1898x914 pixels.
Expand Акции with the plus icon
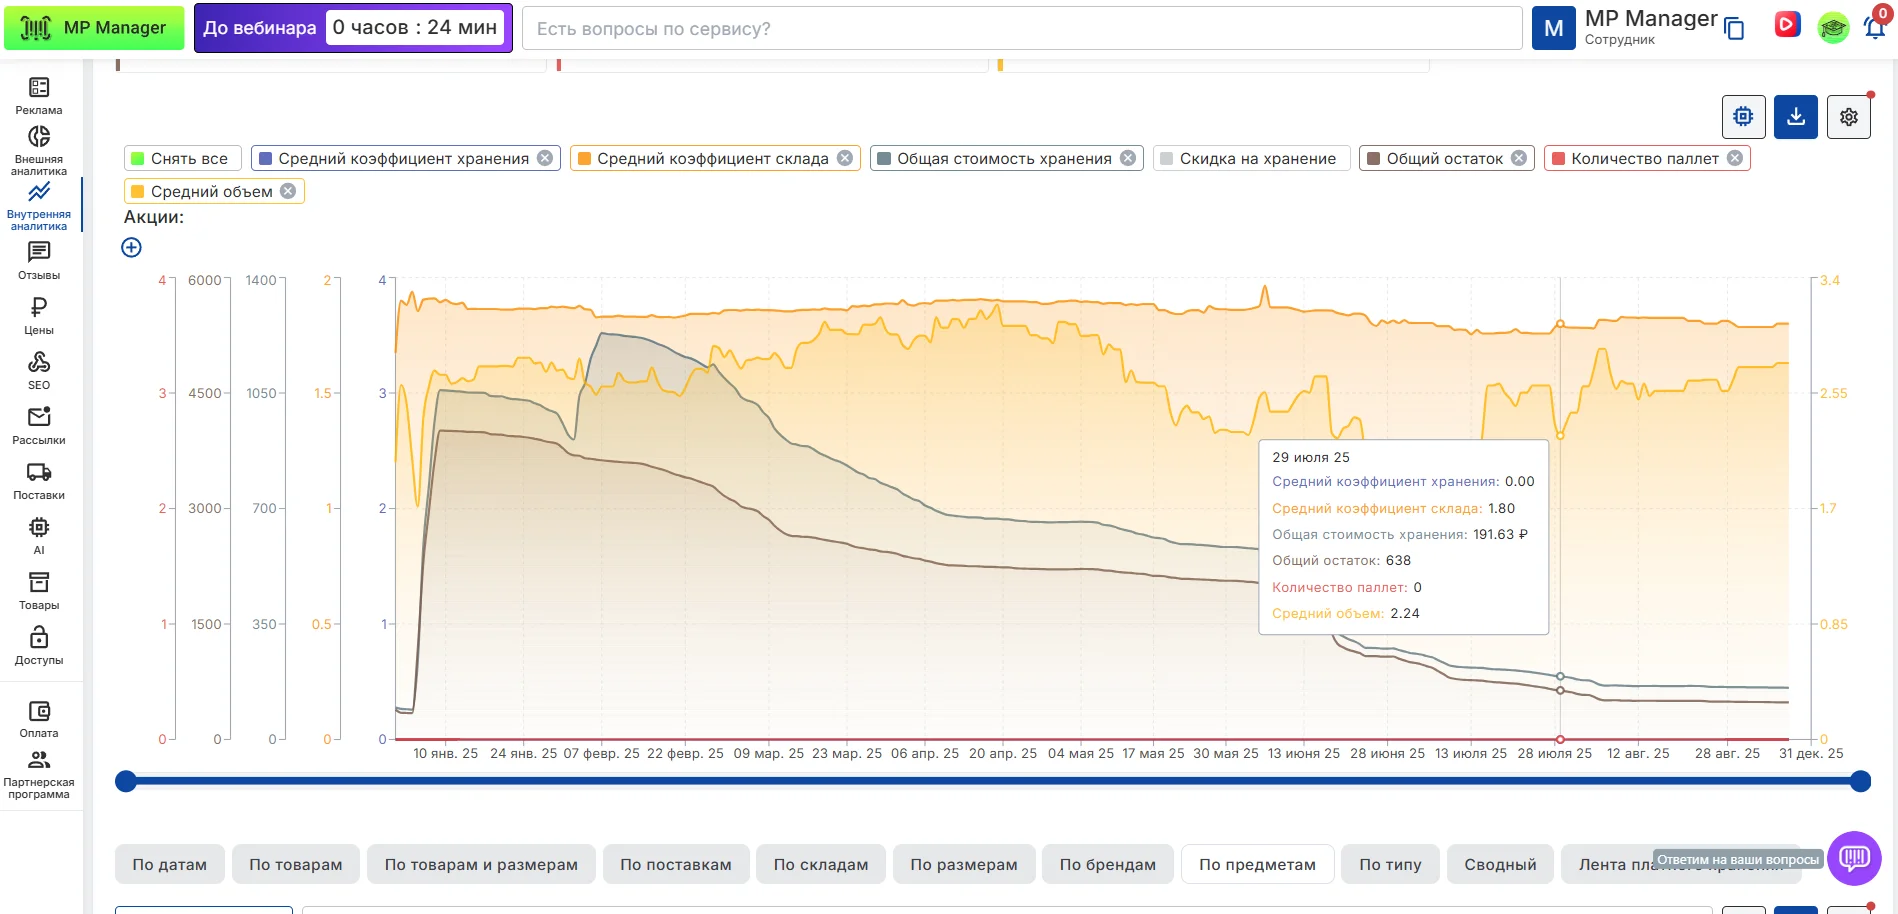coord(131,247)
